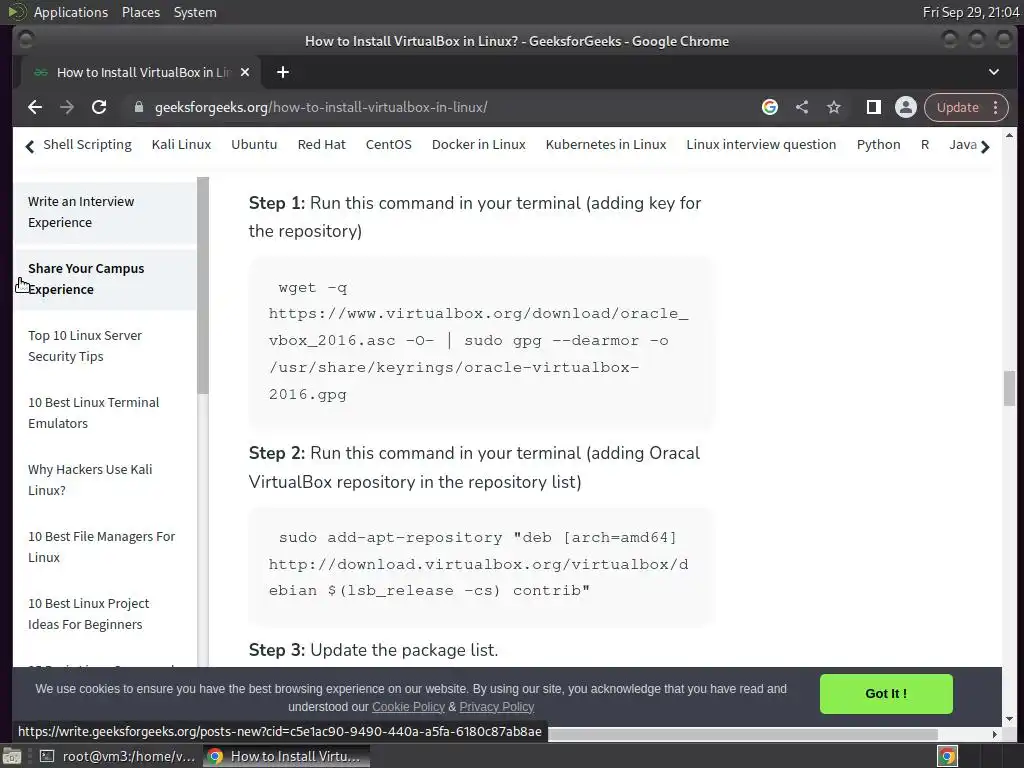Click the horizontal scrollbar at page bottom

point(743,734)
